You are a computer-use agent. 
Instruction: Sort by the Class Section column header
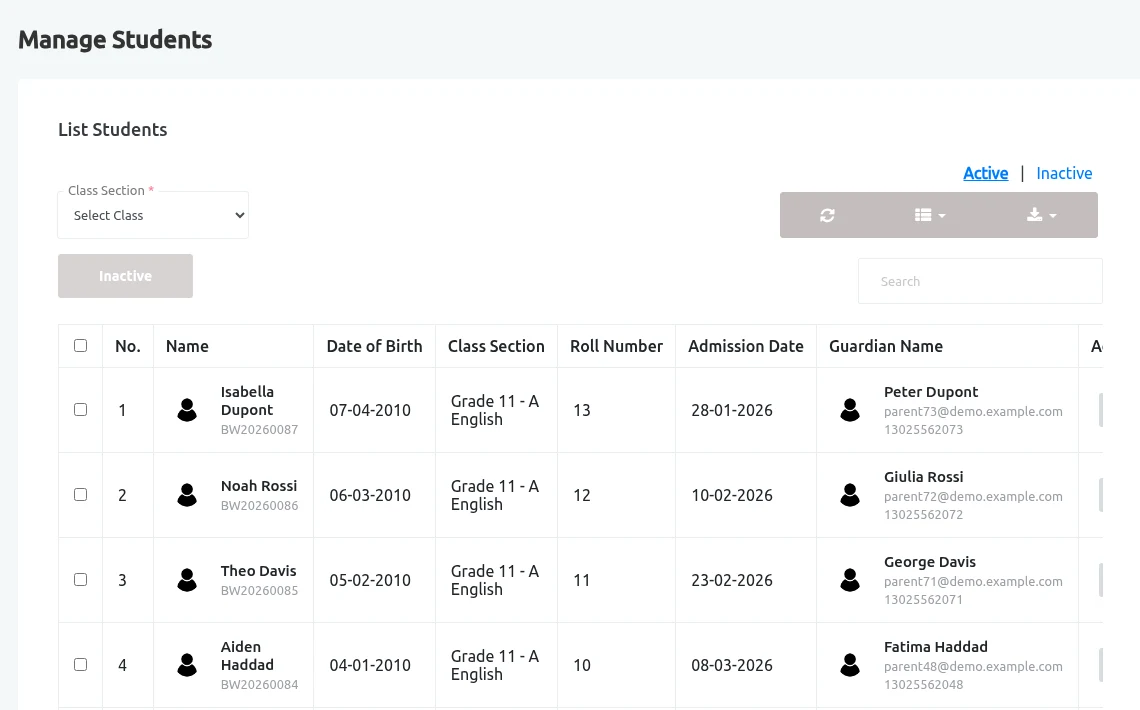click(496, 347)
